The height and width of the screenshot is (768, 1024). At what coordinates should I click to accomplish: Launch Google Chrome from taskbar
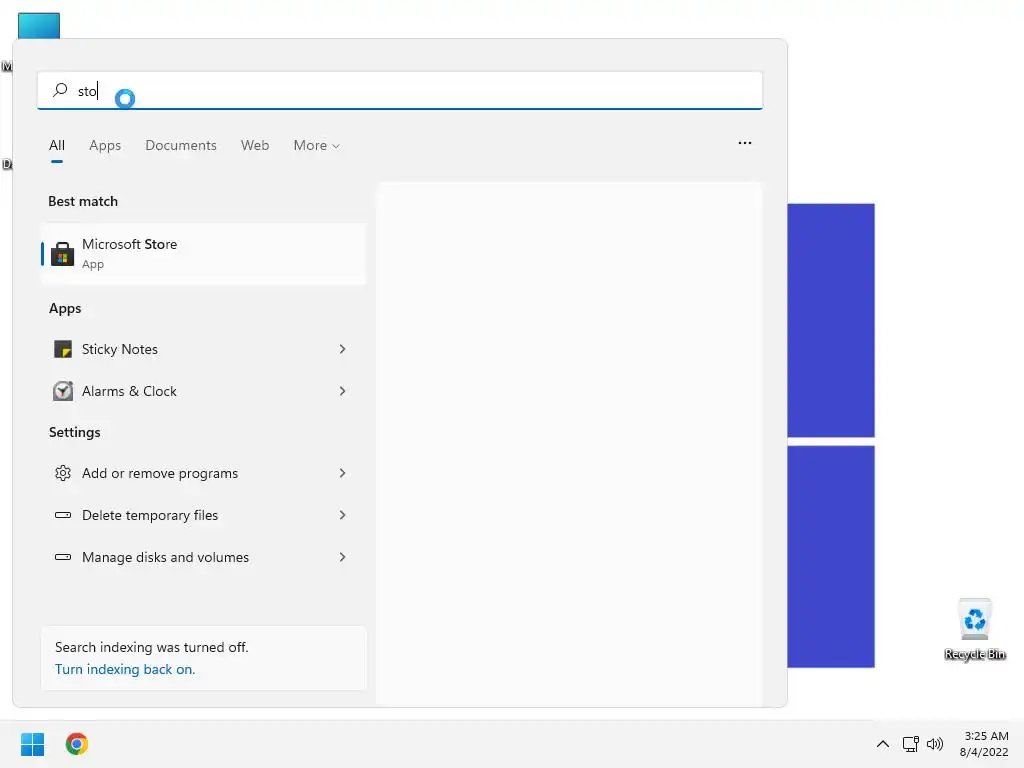pos(76,744)
